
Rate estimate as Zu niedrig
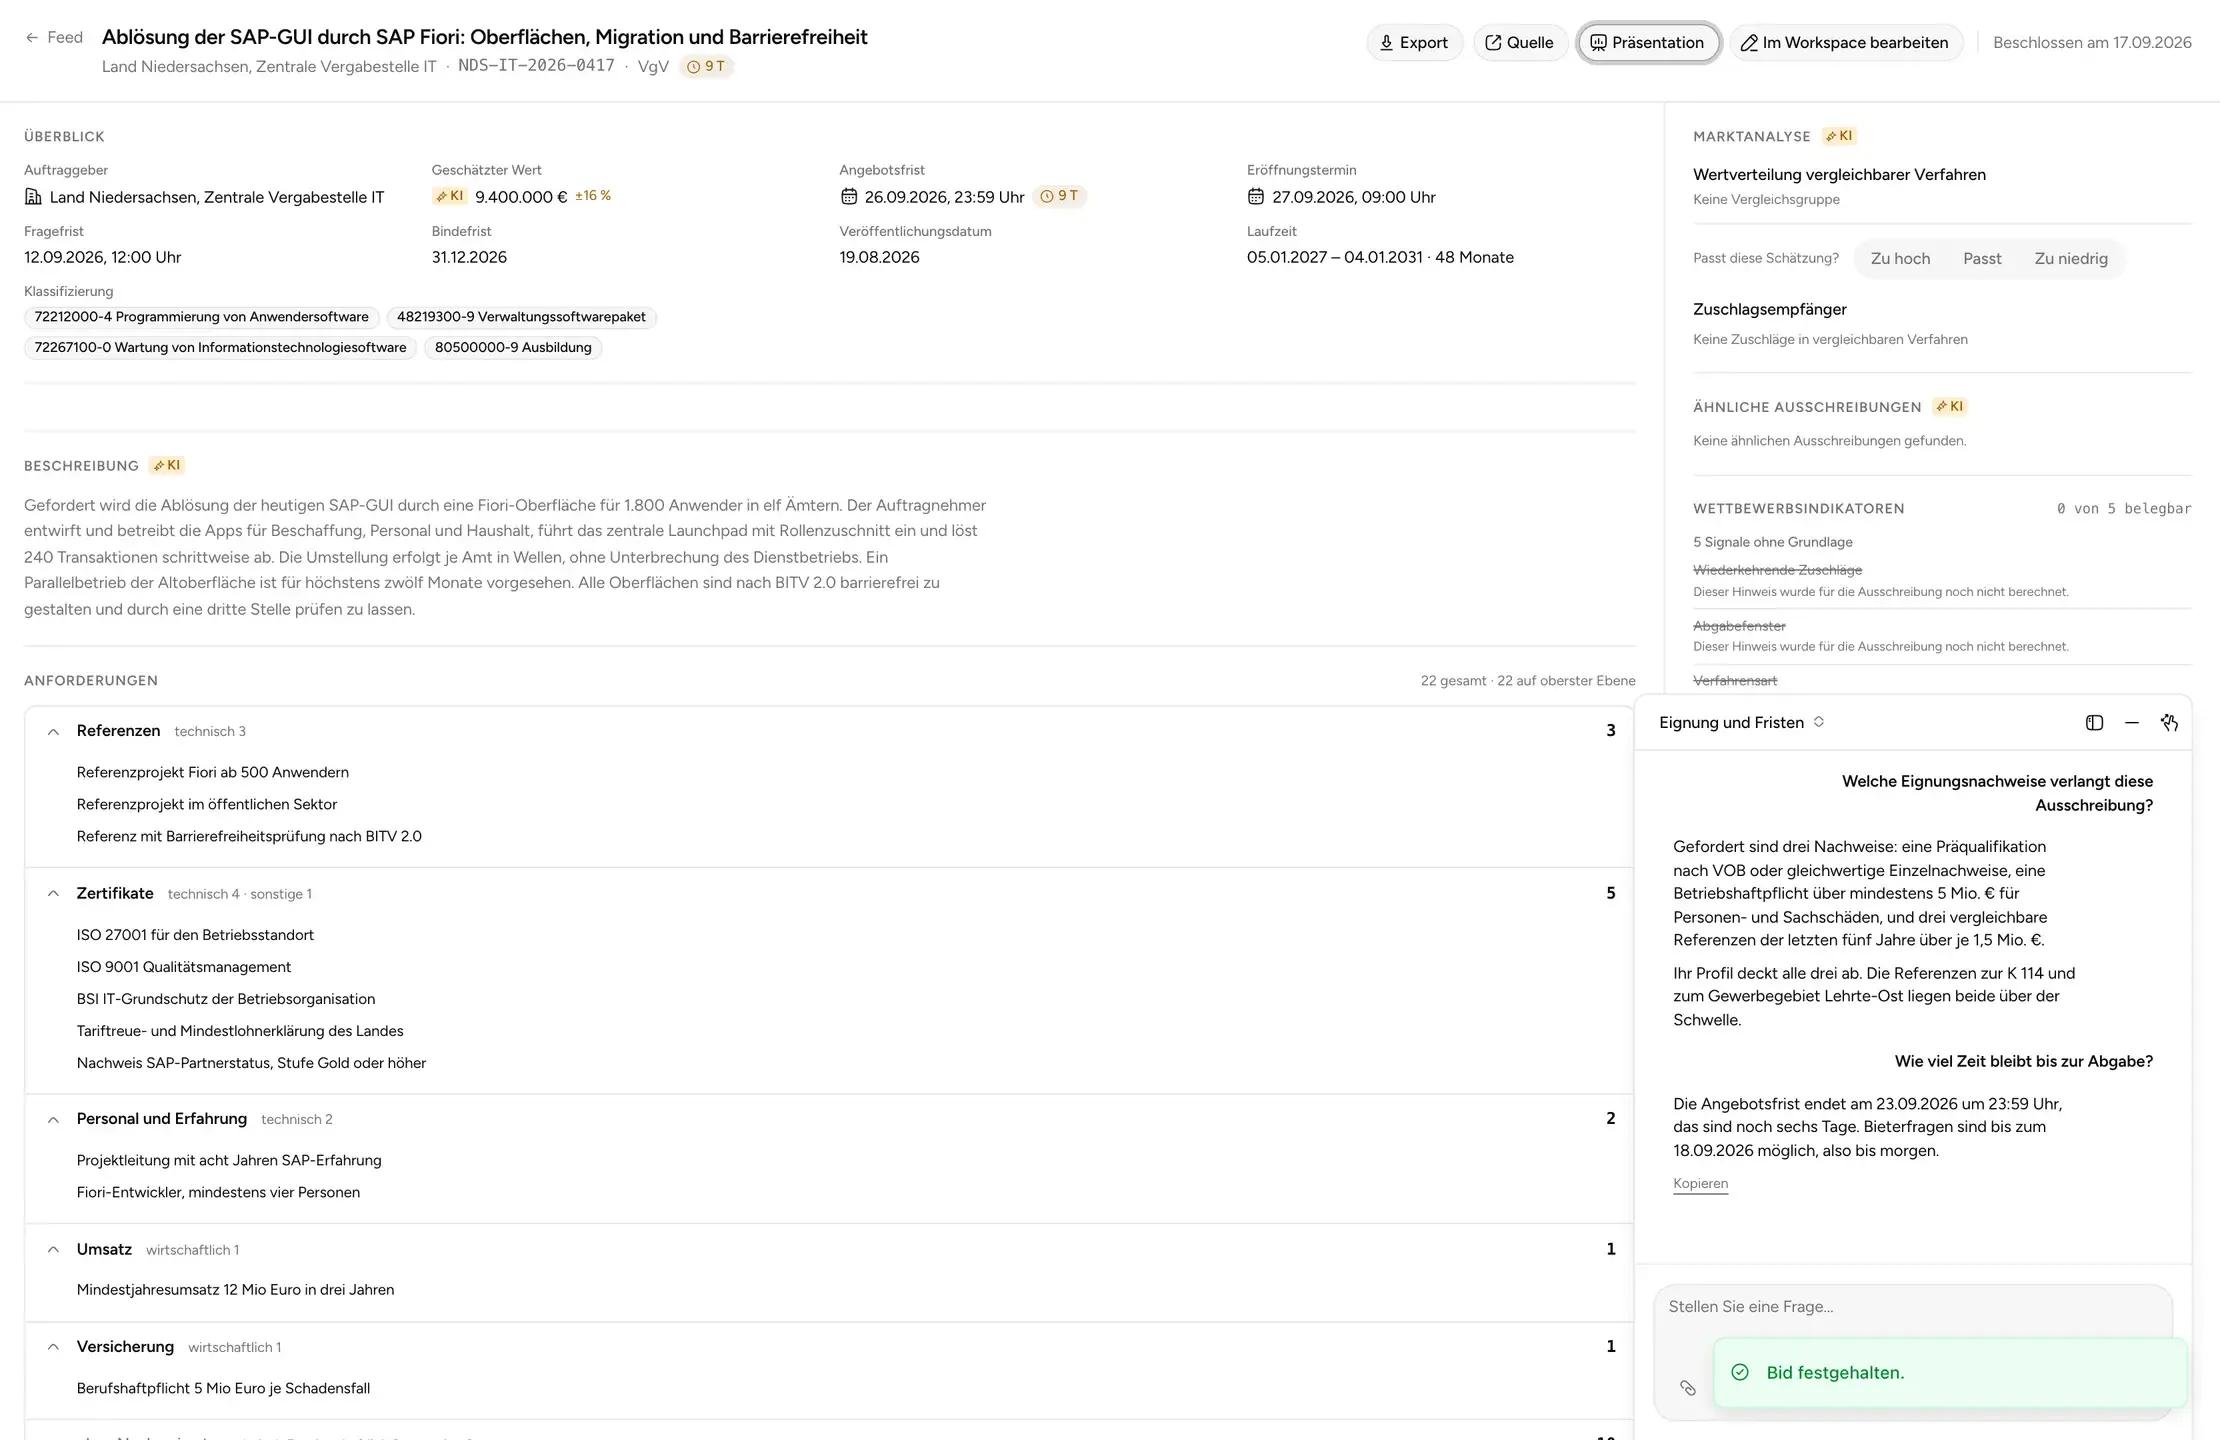tap(2071, 259)
